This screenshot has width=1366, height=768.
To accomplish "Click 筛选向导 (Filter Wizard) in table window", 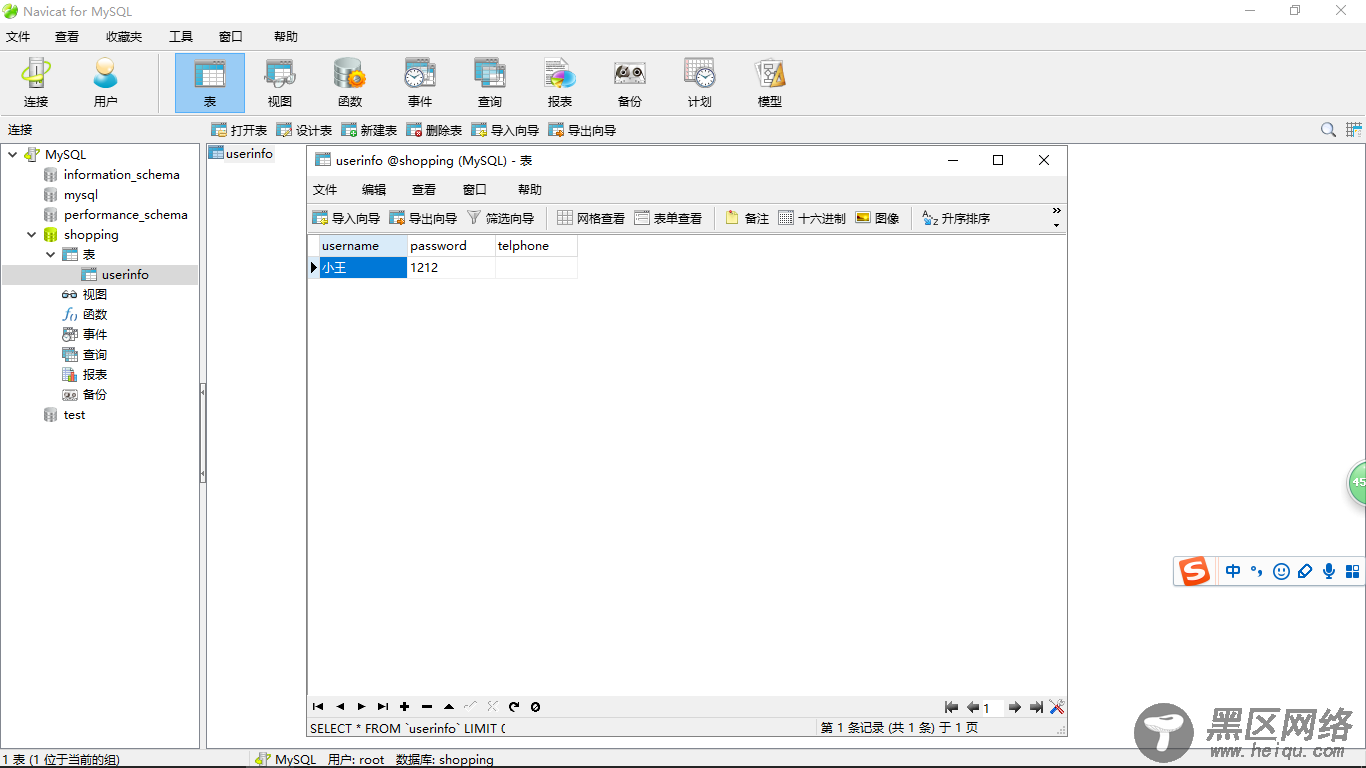I will tap(500, 218).
